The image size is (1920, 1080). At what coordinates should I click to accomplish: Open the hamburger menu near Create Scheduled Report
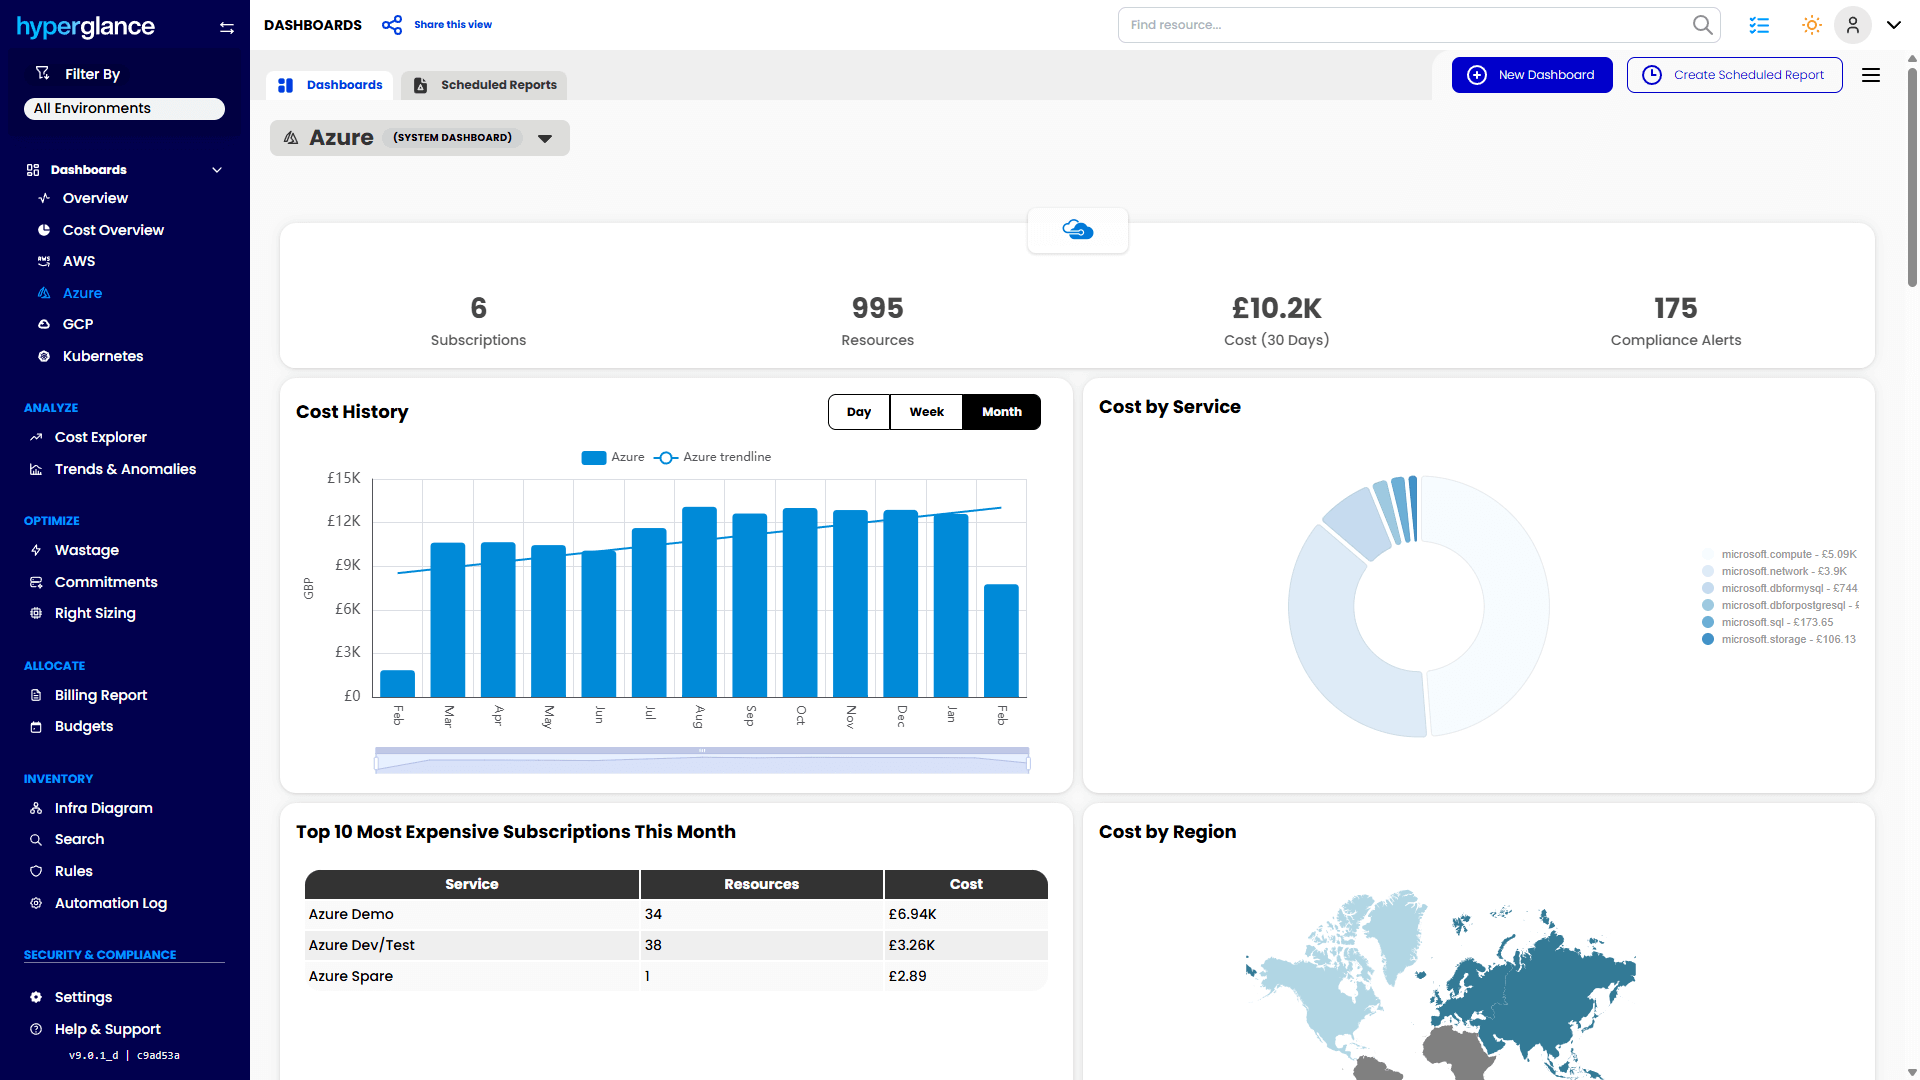click(1871, 75)
